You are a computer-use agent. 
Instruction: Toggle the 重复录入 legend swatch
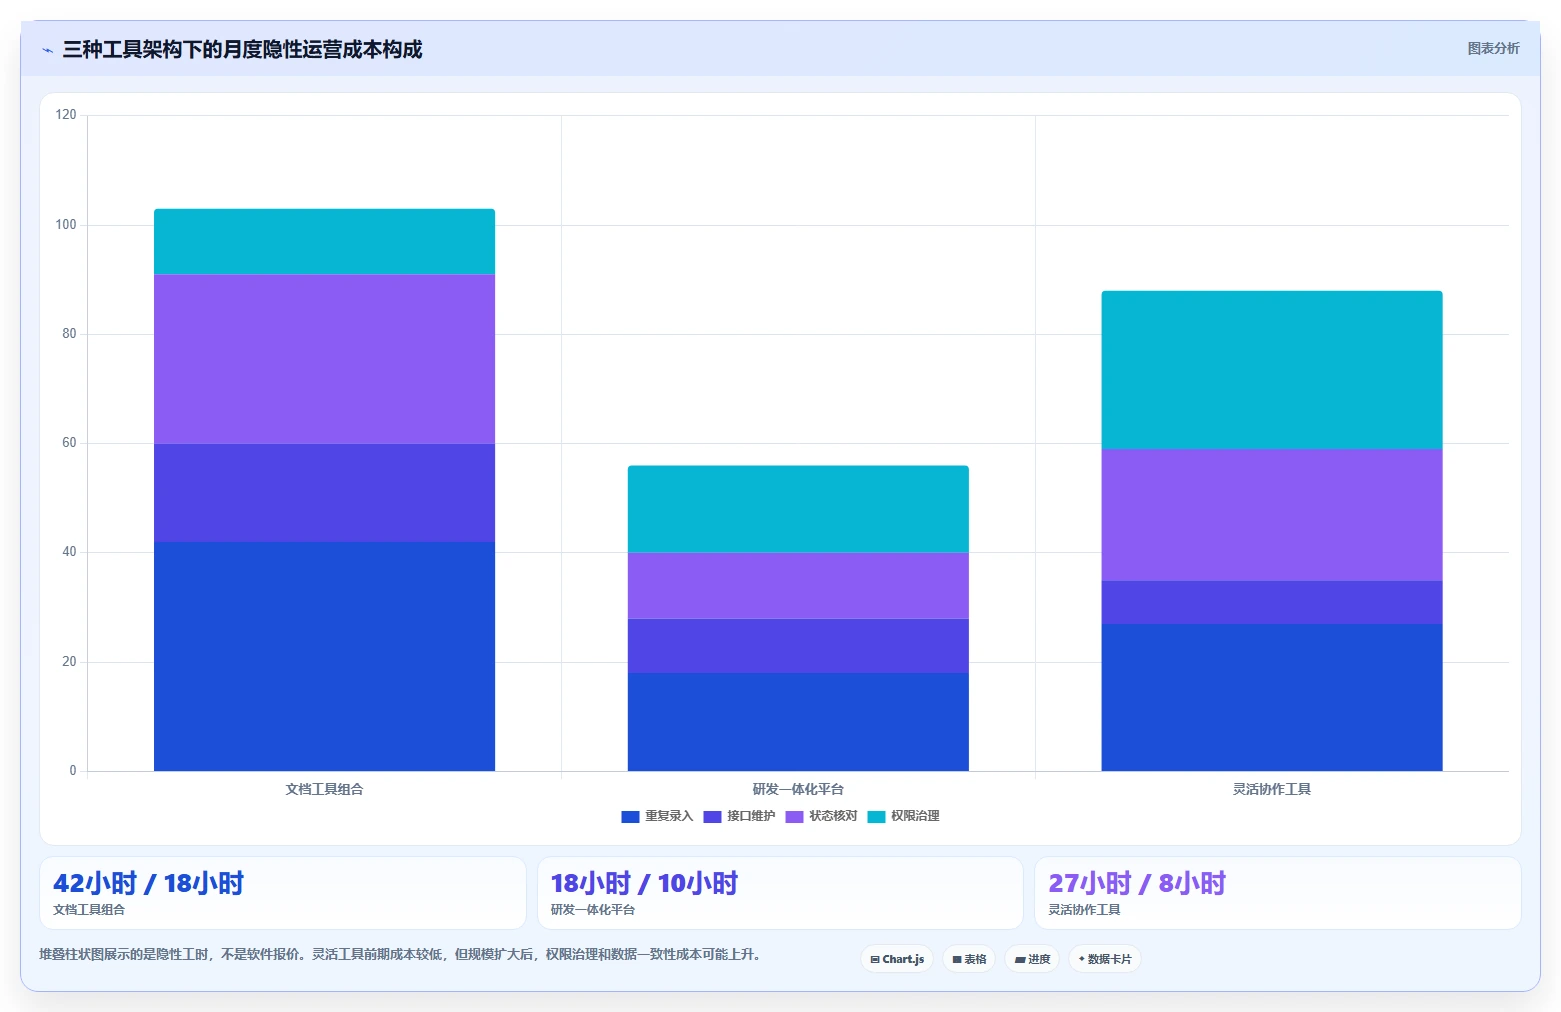click(x=630, y=817)
